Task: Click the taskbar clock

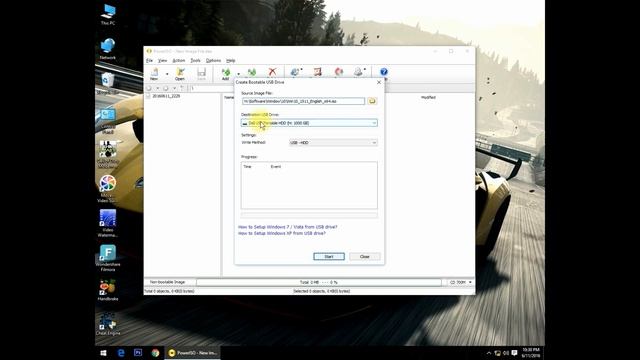Action: (x=531, y=353)
